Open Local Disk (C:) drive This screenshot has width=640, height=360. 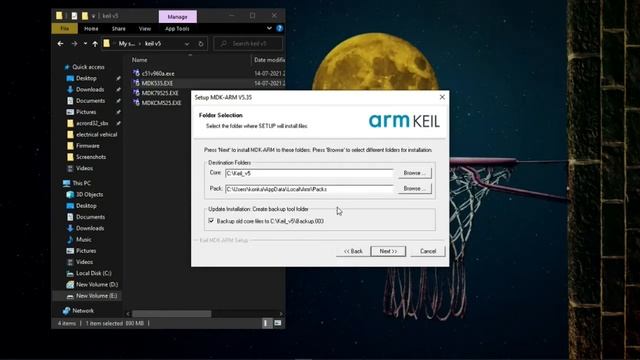tap(93, 273)
